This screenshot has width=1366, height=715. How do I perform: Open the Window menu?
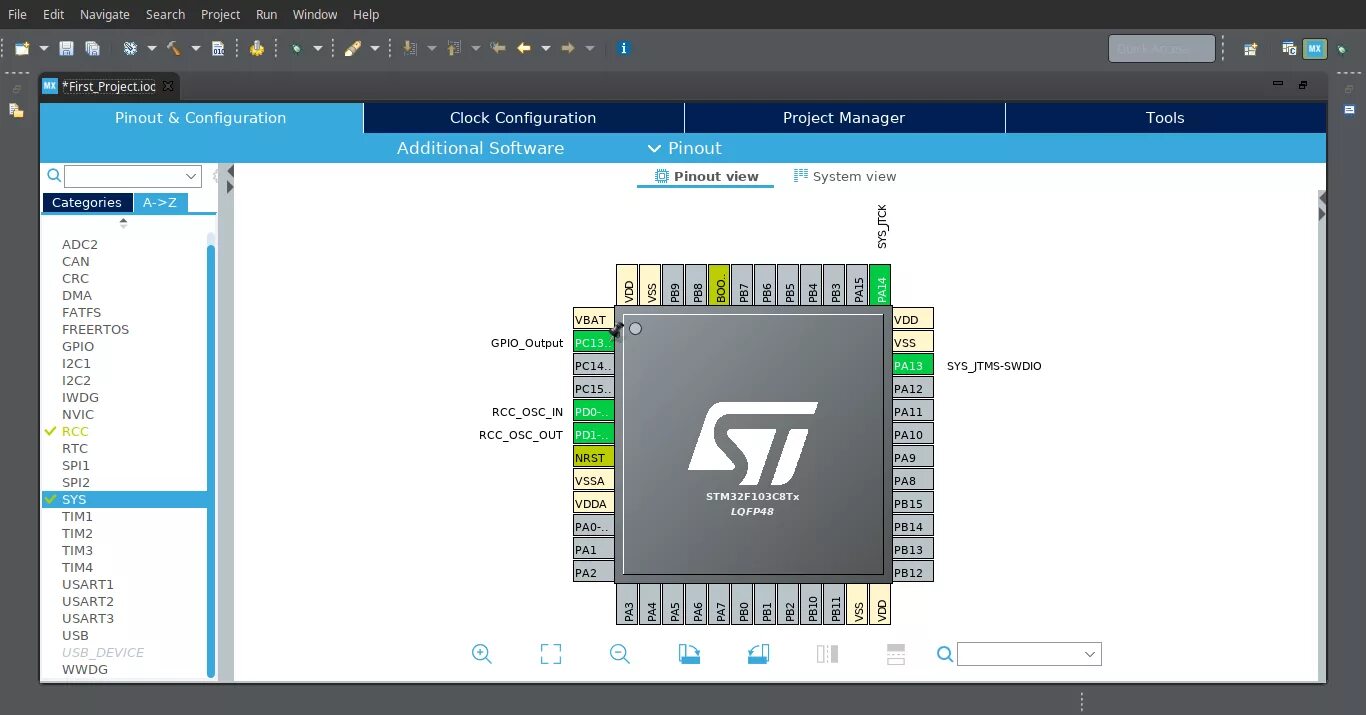pyautogui.click(x=315, y=14)
